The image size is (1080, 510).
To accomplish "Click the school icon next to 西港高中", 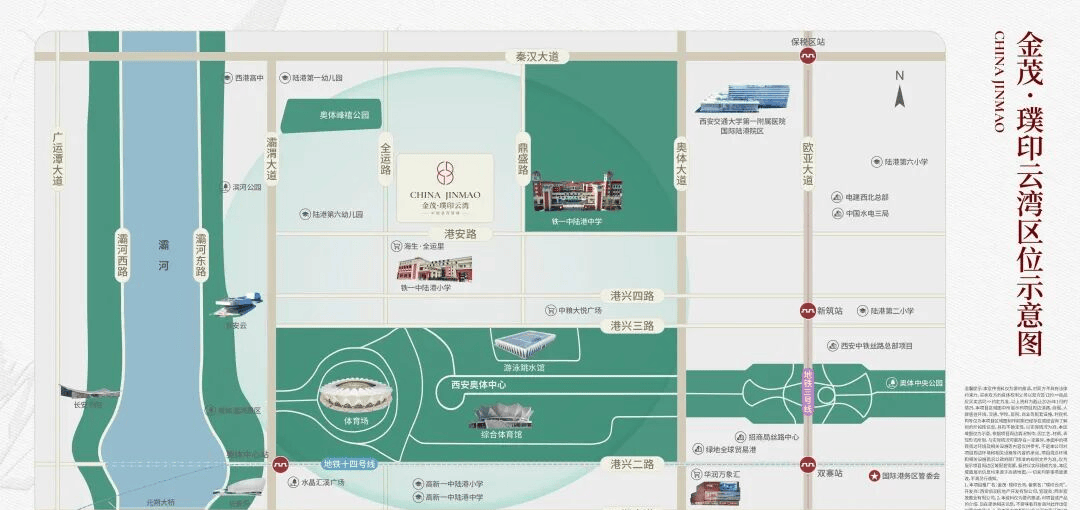I will click(226, 78).
